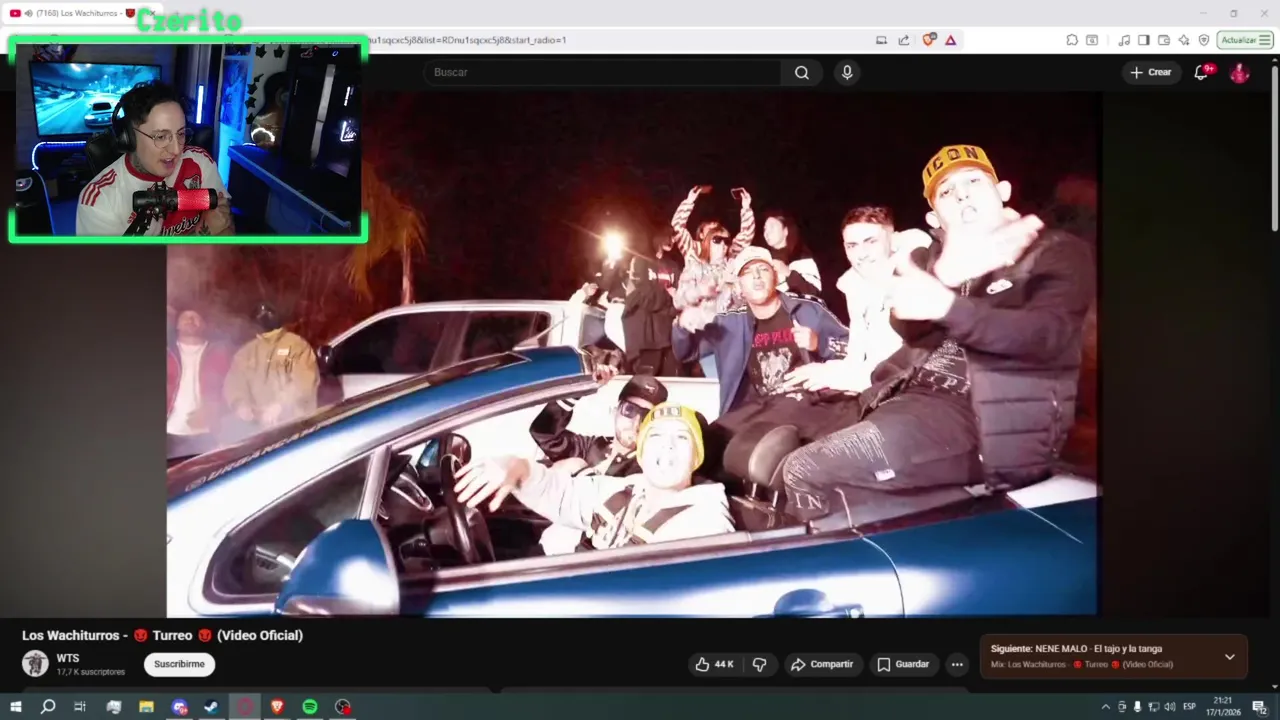Open the Brave Wallet icon
Screen dimensions: 1280x720
click(x=1164, y=40)
